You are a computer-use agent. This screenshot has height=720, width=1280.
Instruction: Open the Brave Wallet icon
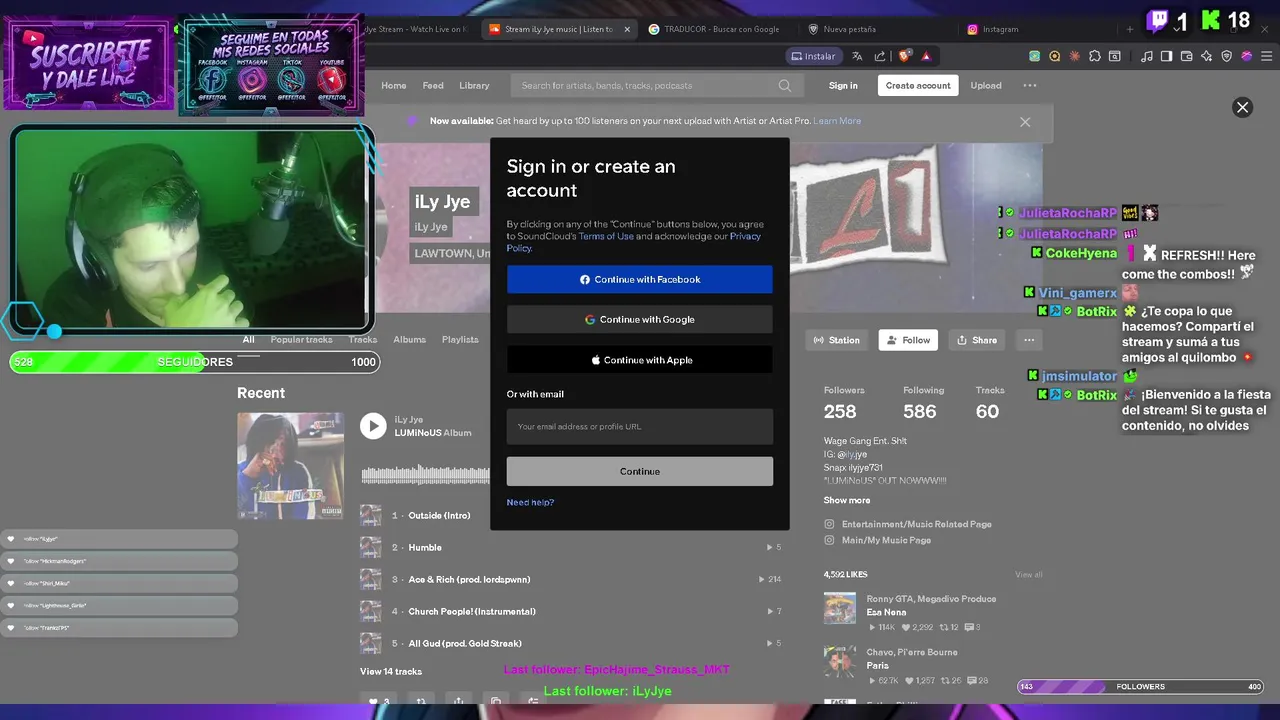coord(1187,56)
